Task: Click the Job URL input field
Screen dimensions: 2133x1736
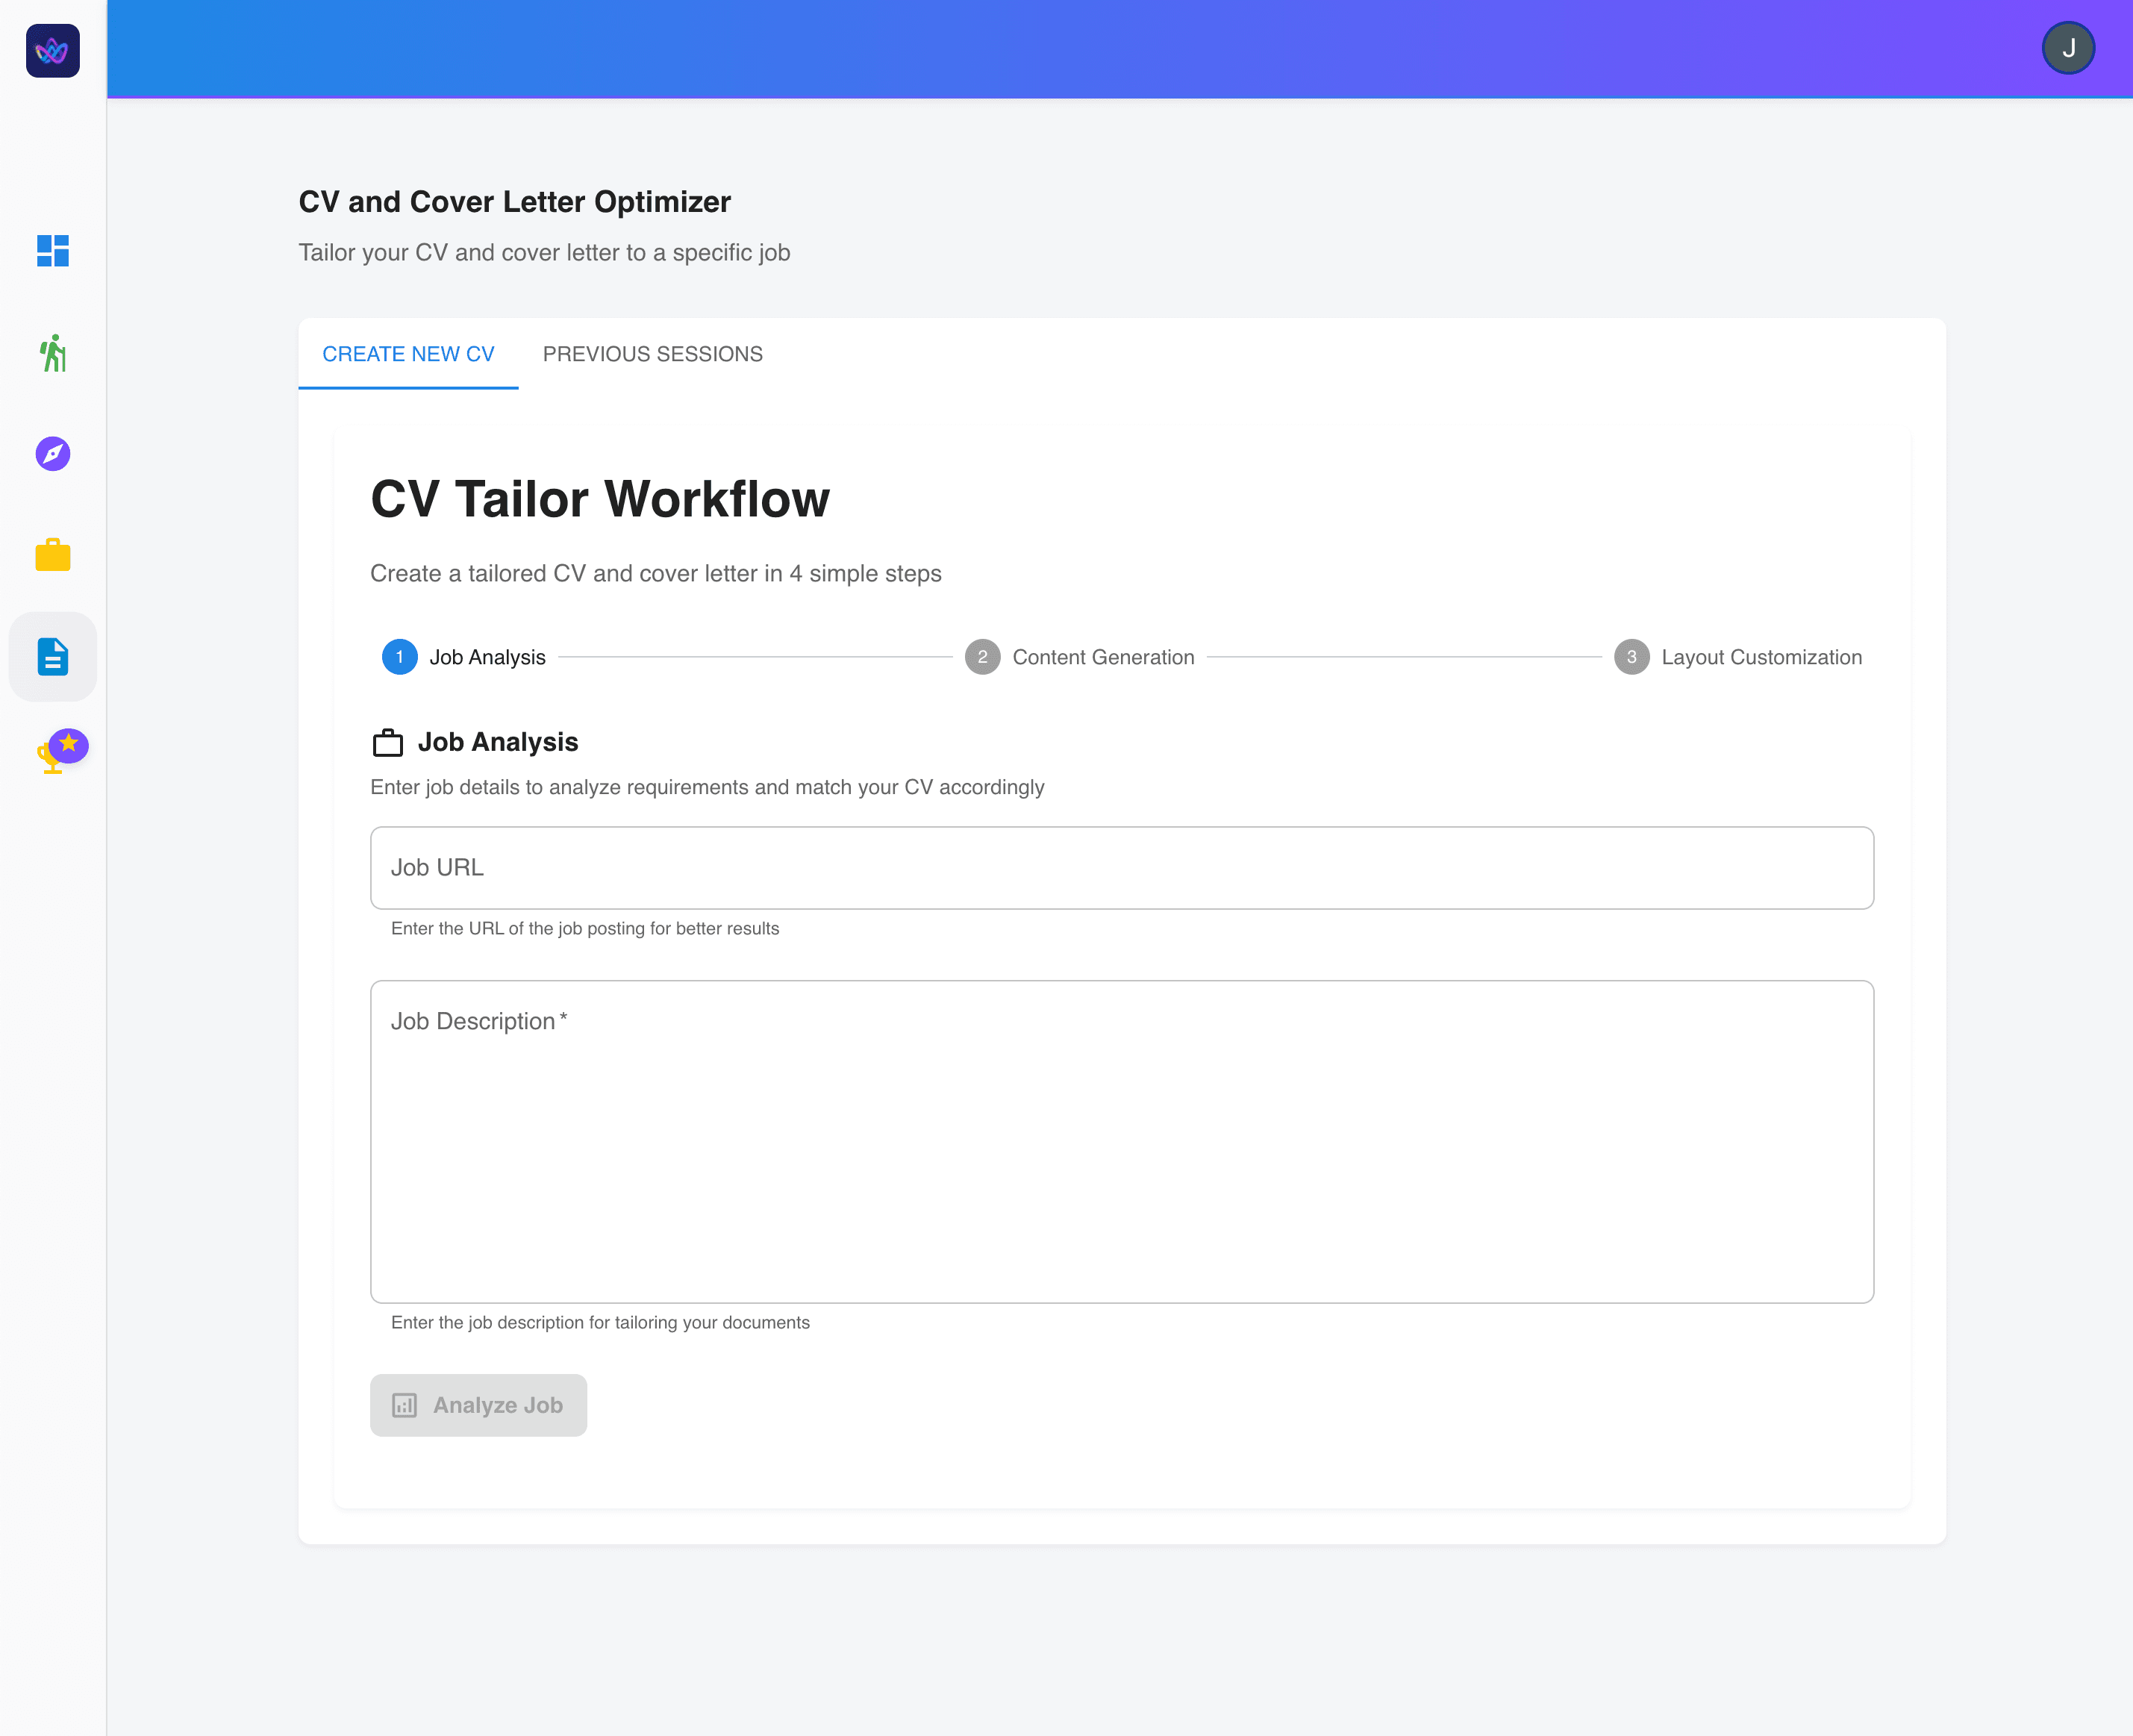Action: click(1120, 867)
